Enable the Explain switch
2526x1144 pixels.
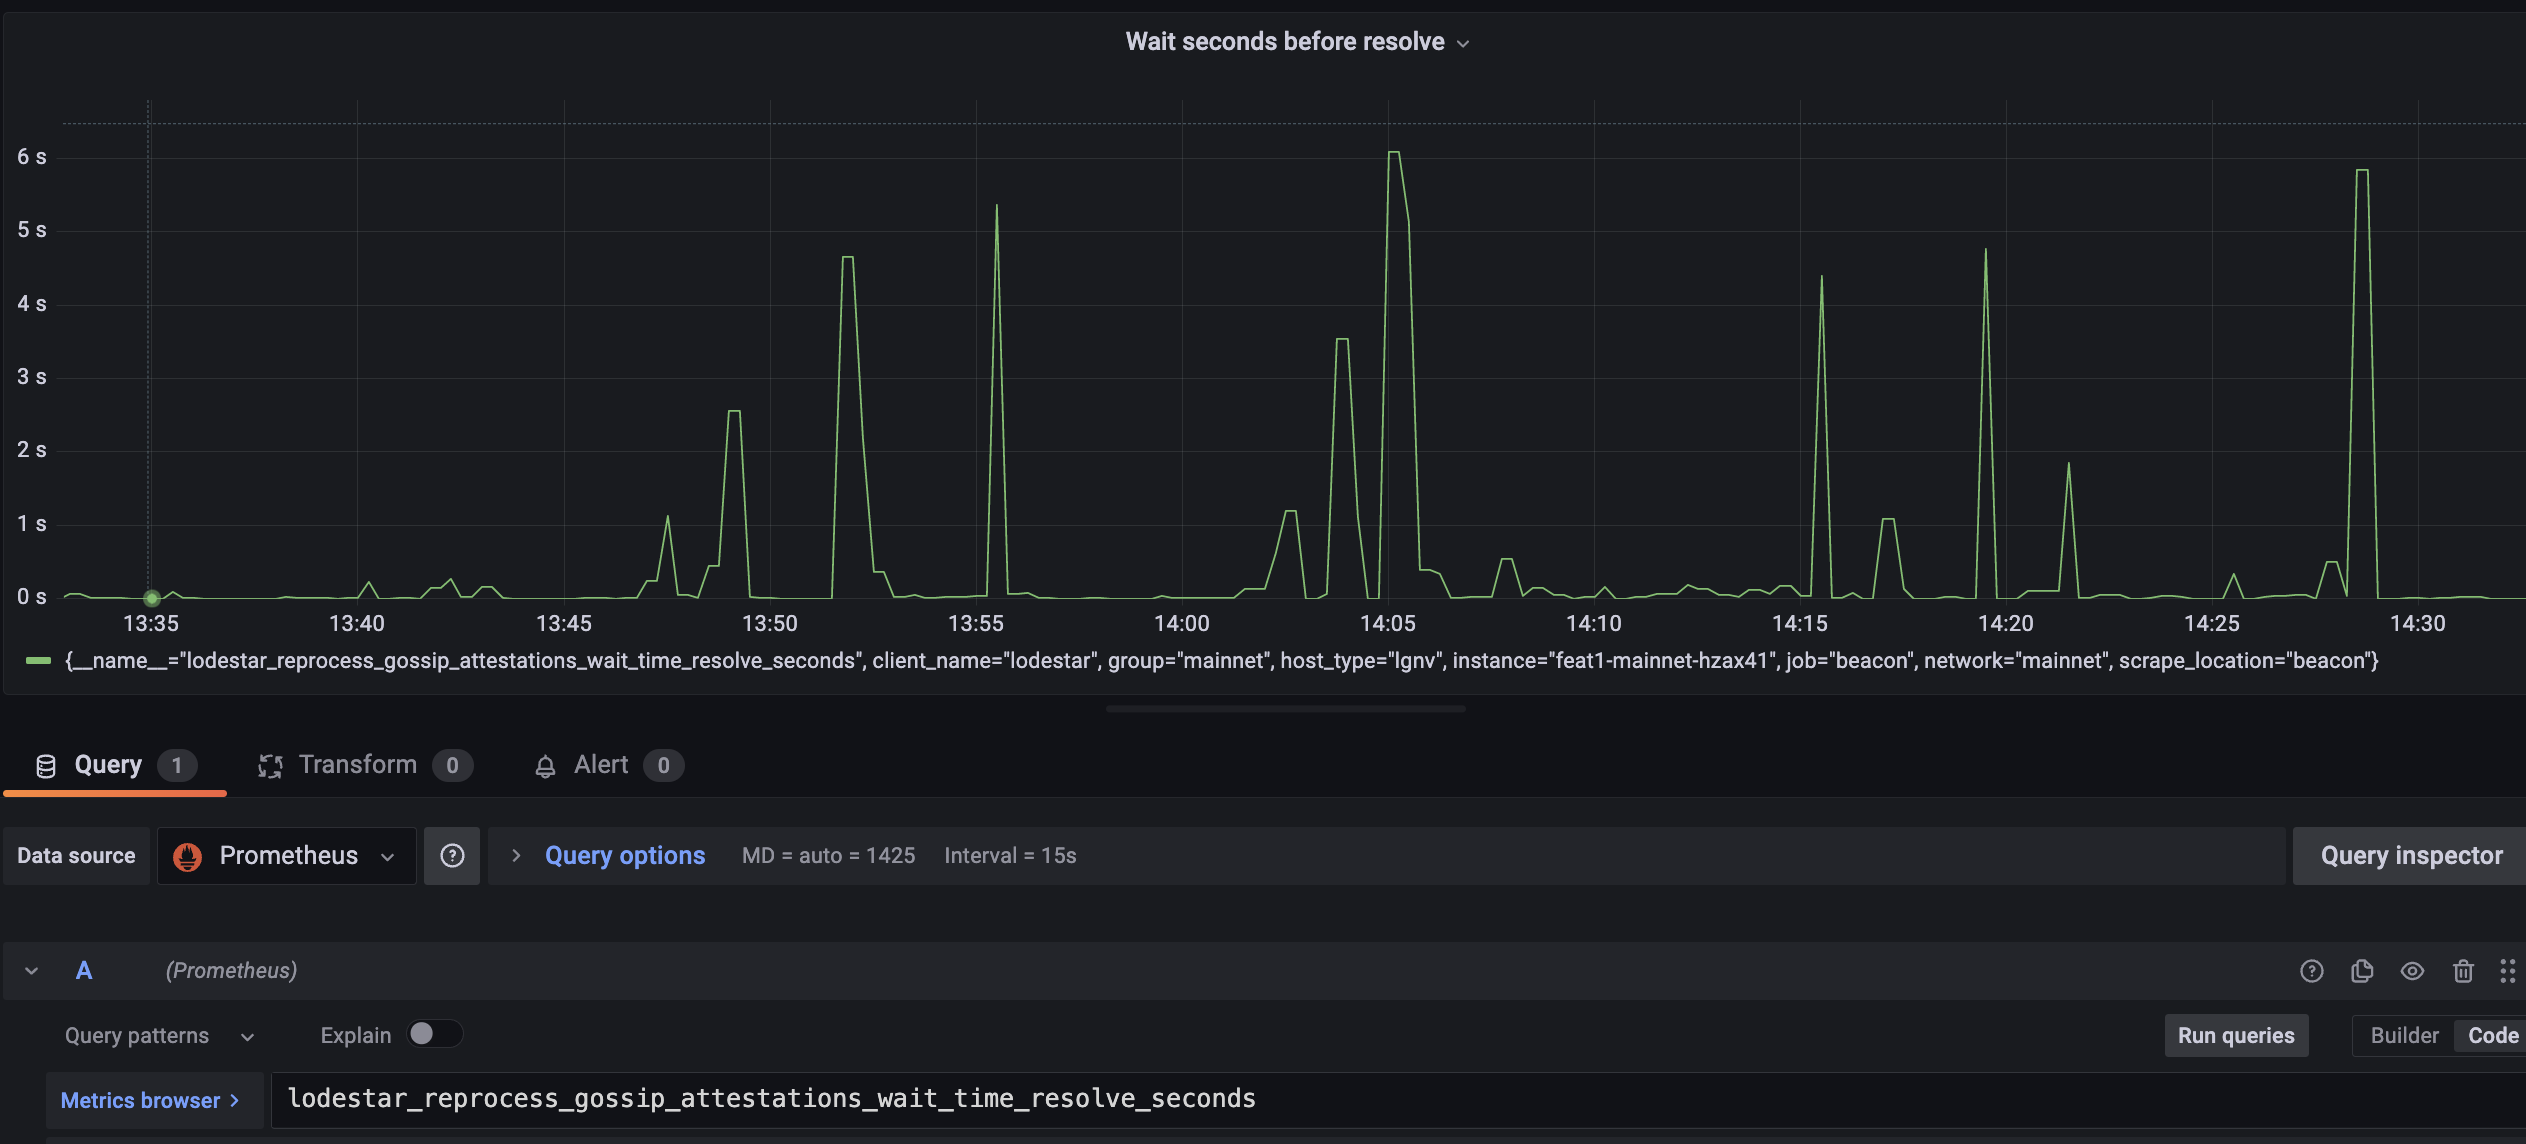pyautogui.click(x=434, y=1034)
